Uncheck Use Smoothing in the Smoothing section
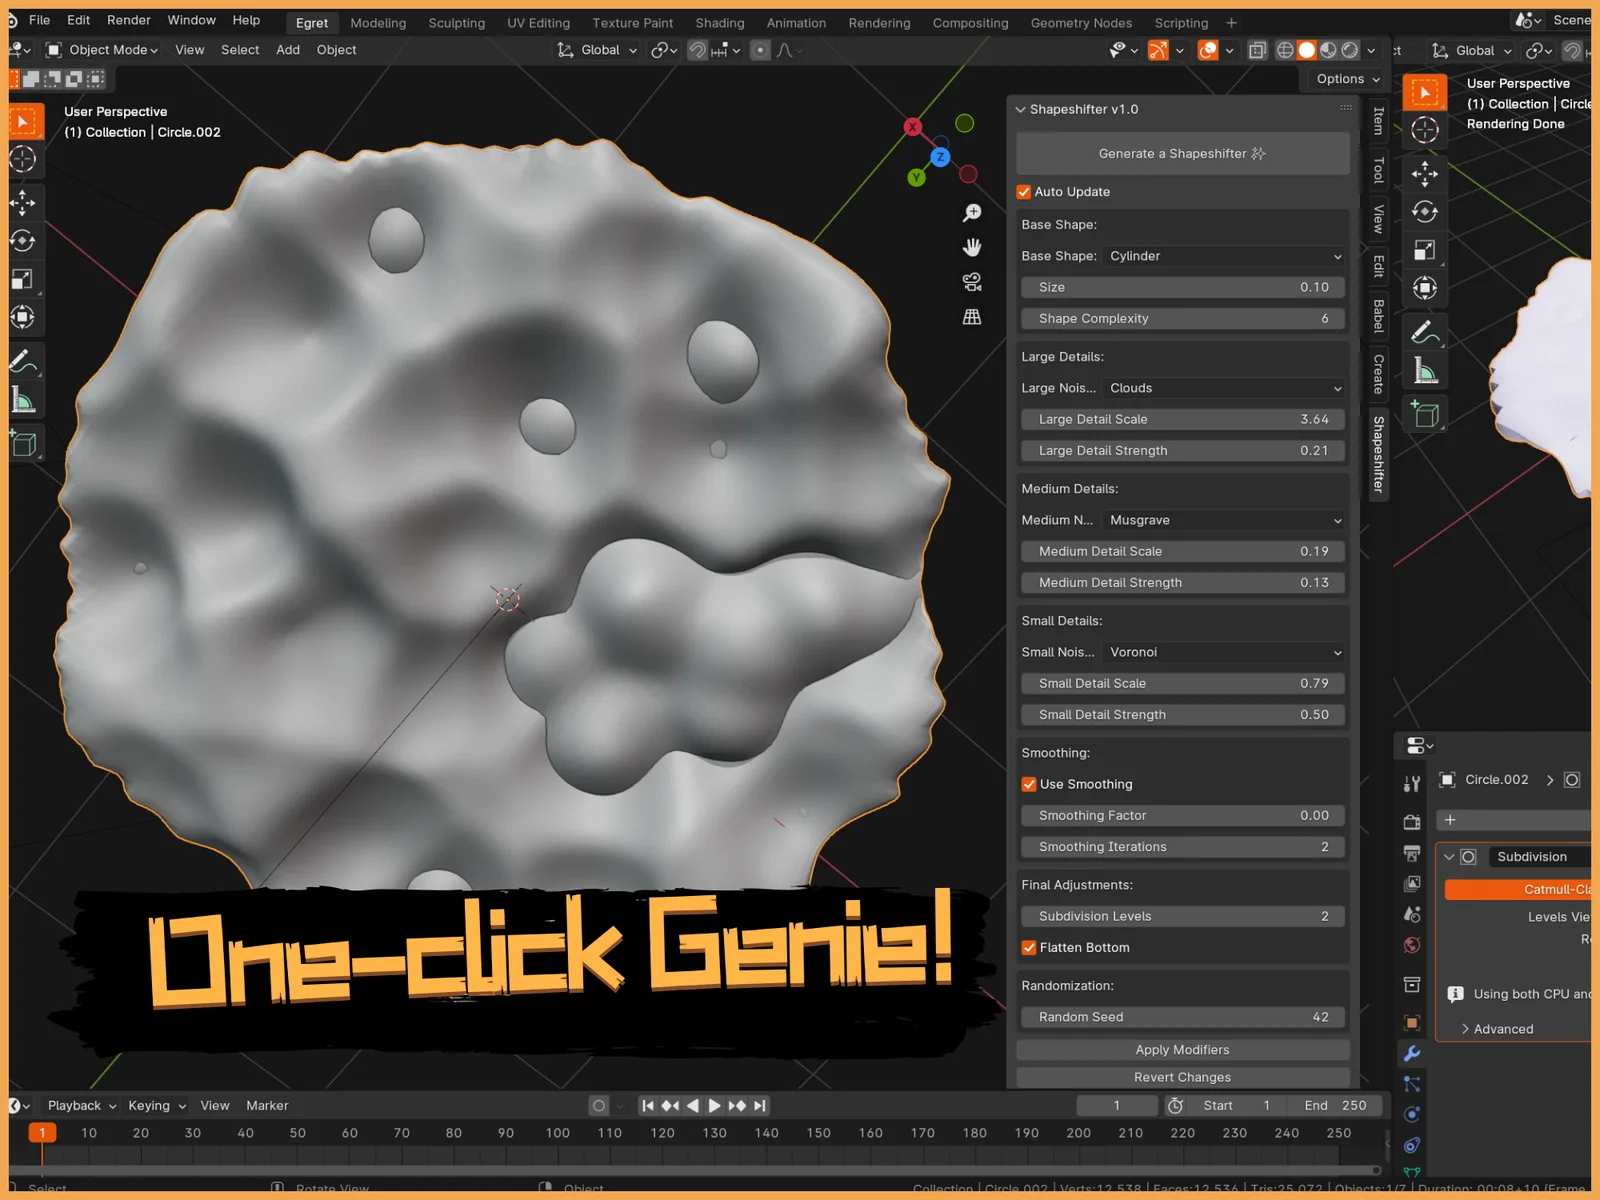The width and height of the screenshot is (1600, 1200). pos(1028,784)
